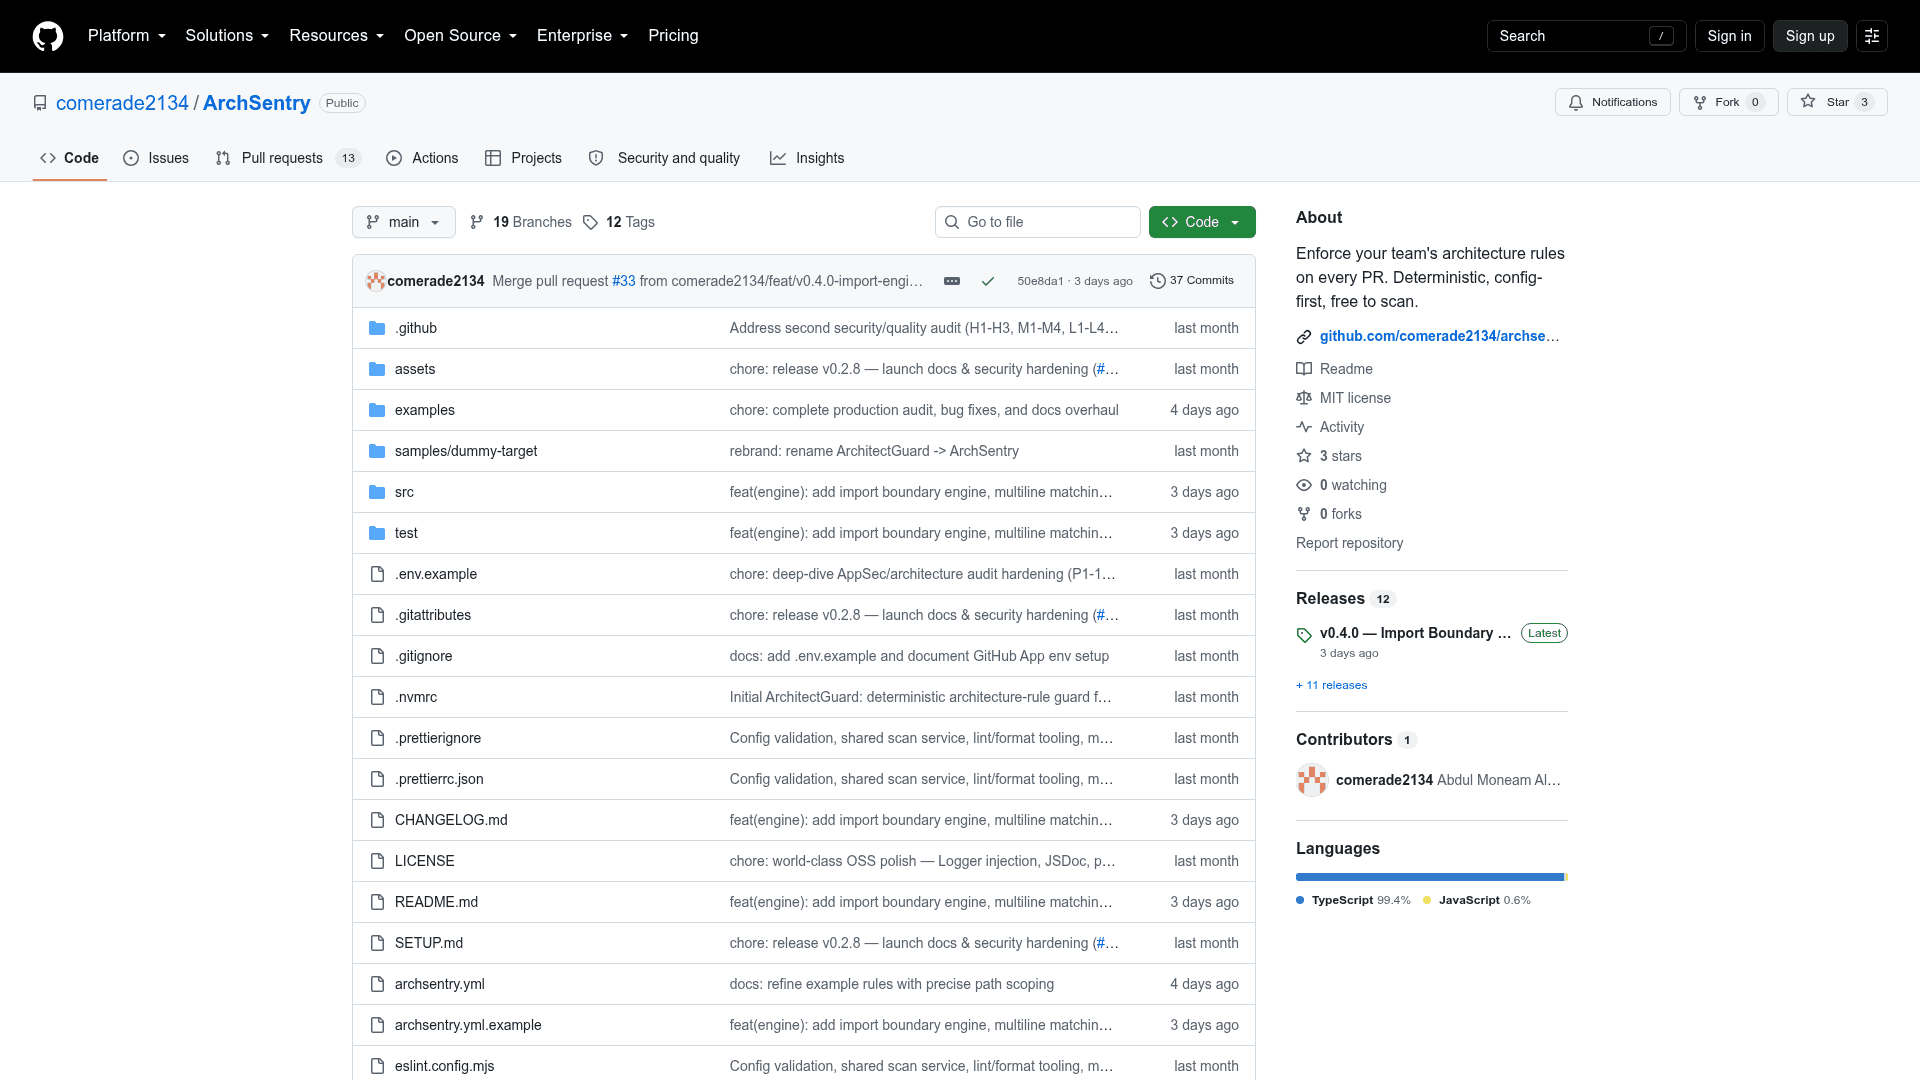The width and height of the screenshot is (1920, 1080).
Task: Open the main branch selector dropdown
Action: pos(404,222)
